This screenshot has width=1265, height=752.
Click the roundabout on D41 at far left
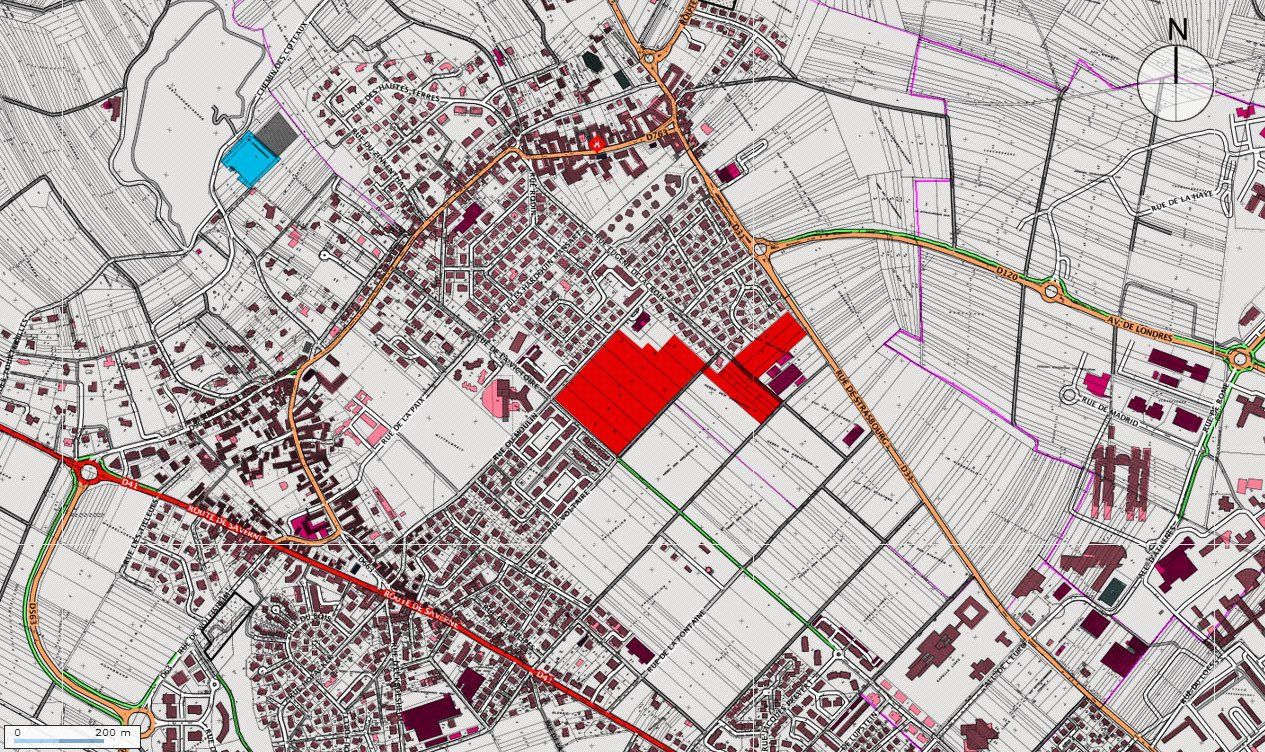(x=88, y=471)
